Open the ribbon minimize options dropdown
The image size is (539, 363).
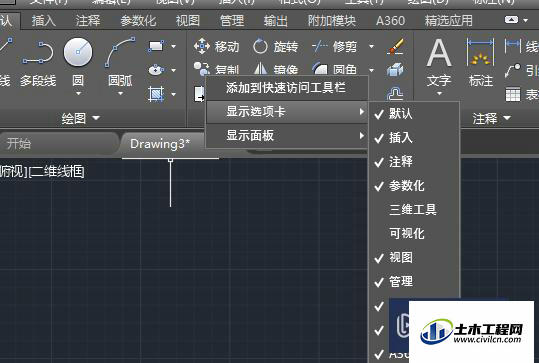526,20
